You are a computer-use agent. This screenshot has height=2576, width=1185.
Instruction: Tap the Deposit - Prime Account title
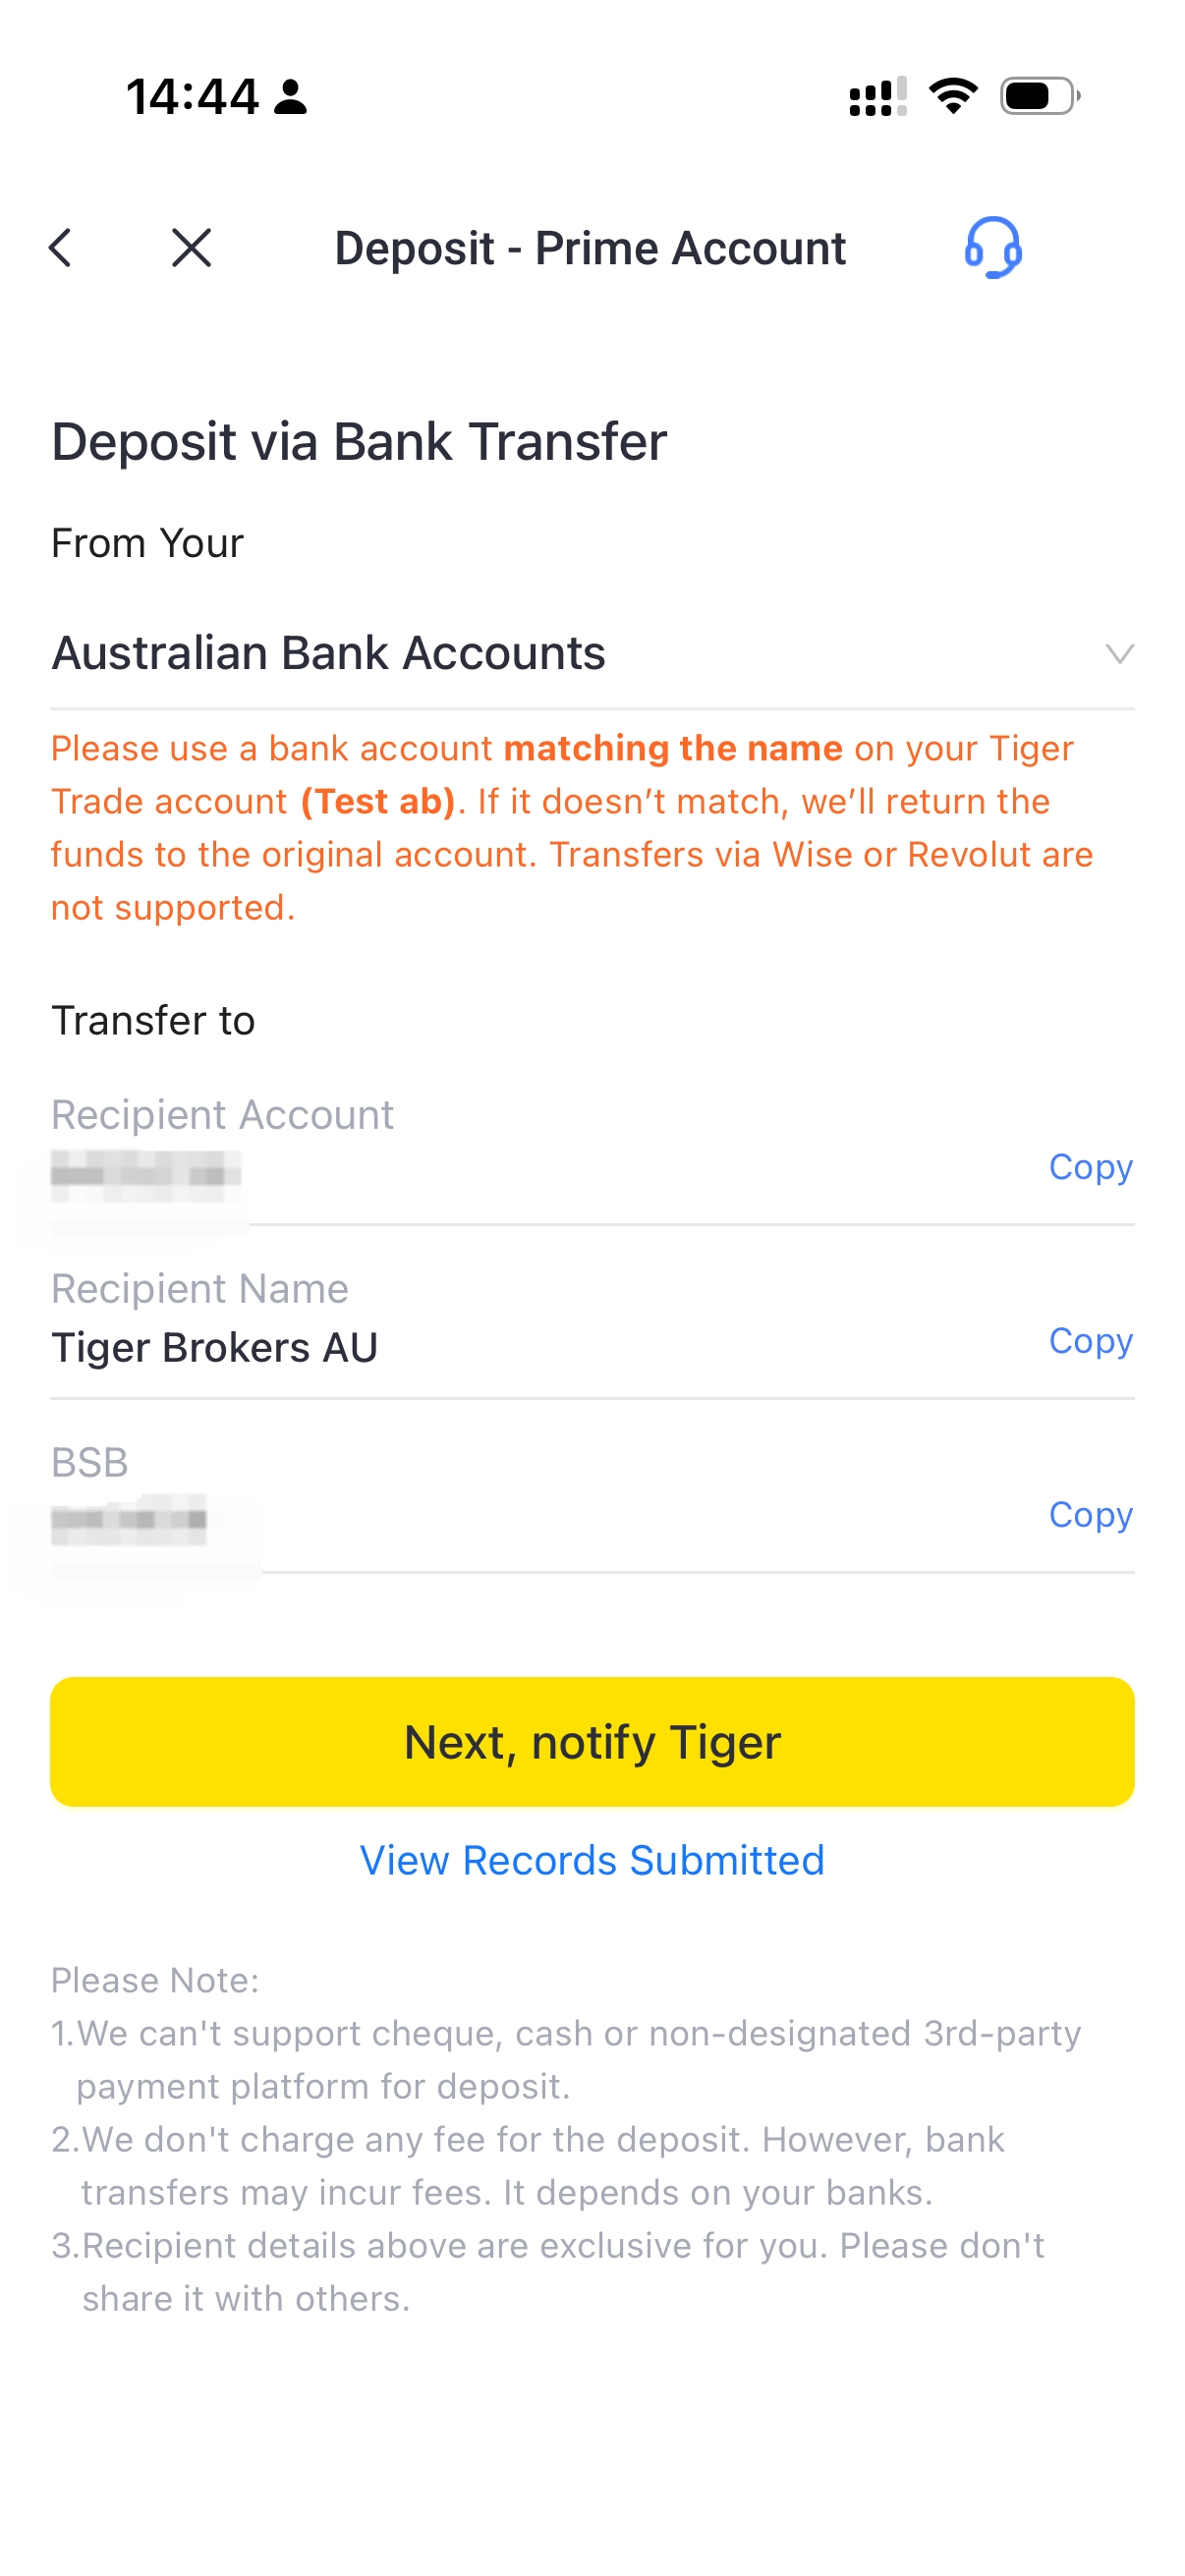[x=590, y=248]
